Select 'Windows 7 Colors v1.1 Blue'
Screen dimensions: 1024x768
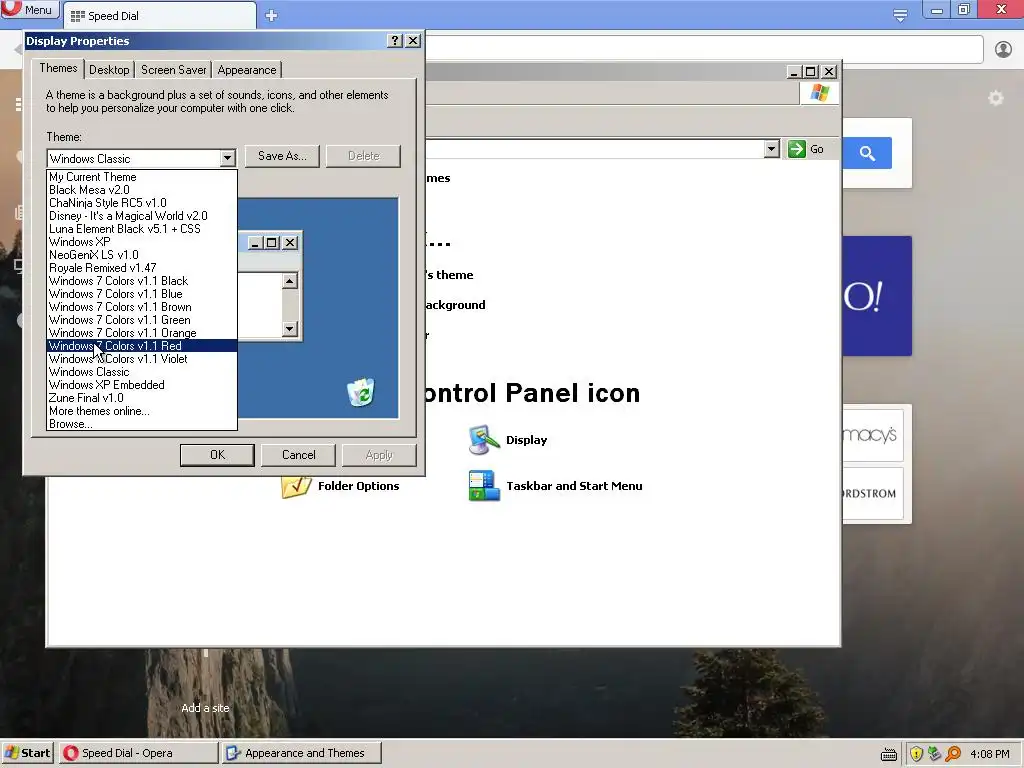(142, 294)
